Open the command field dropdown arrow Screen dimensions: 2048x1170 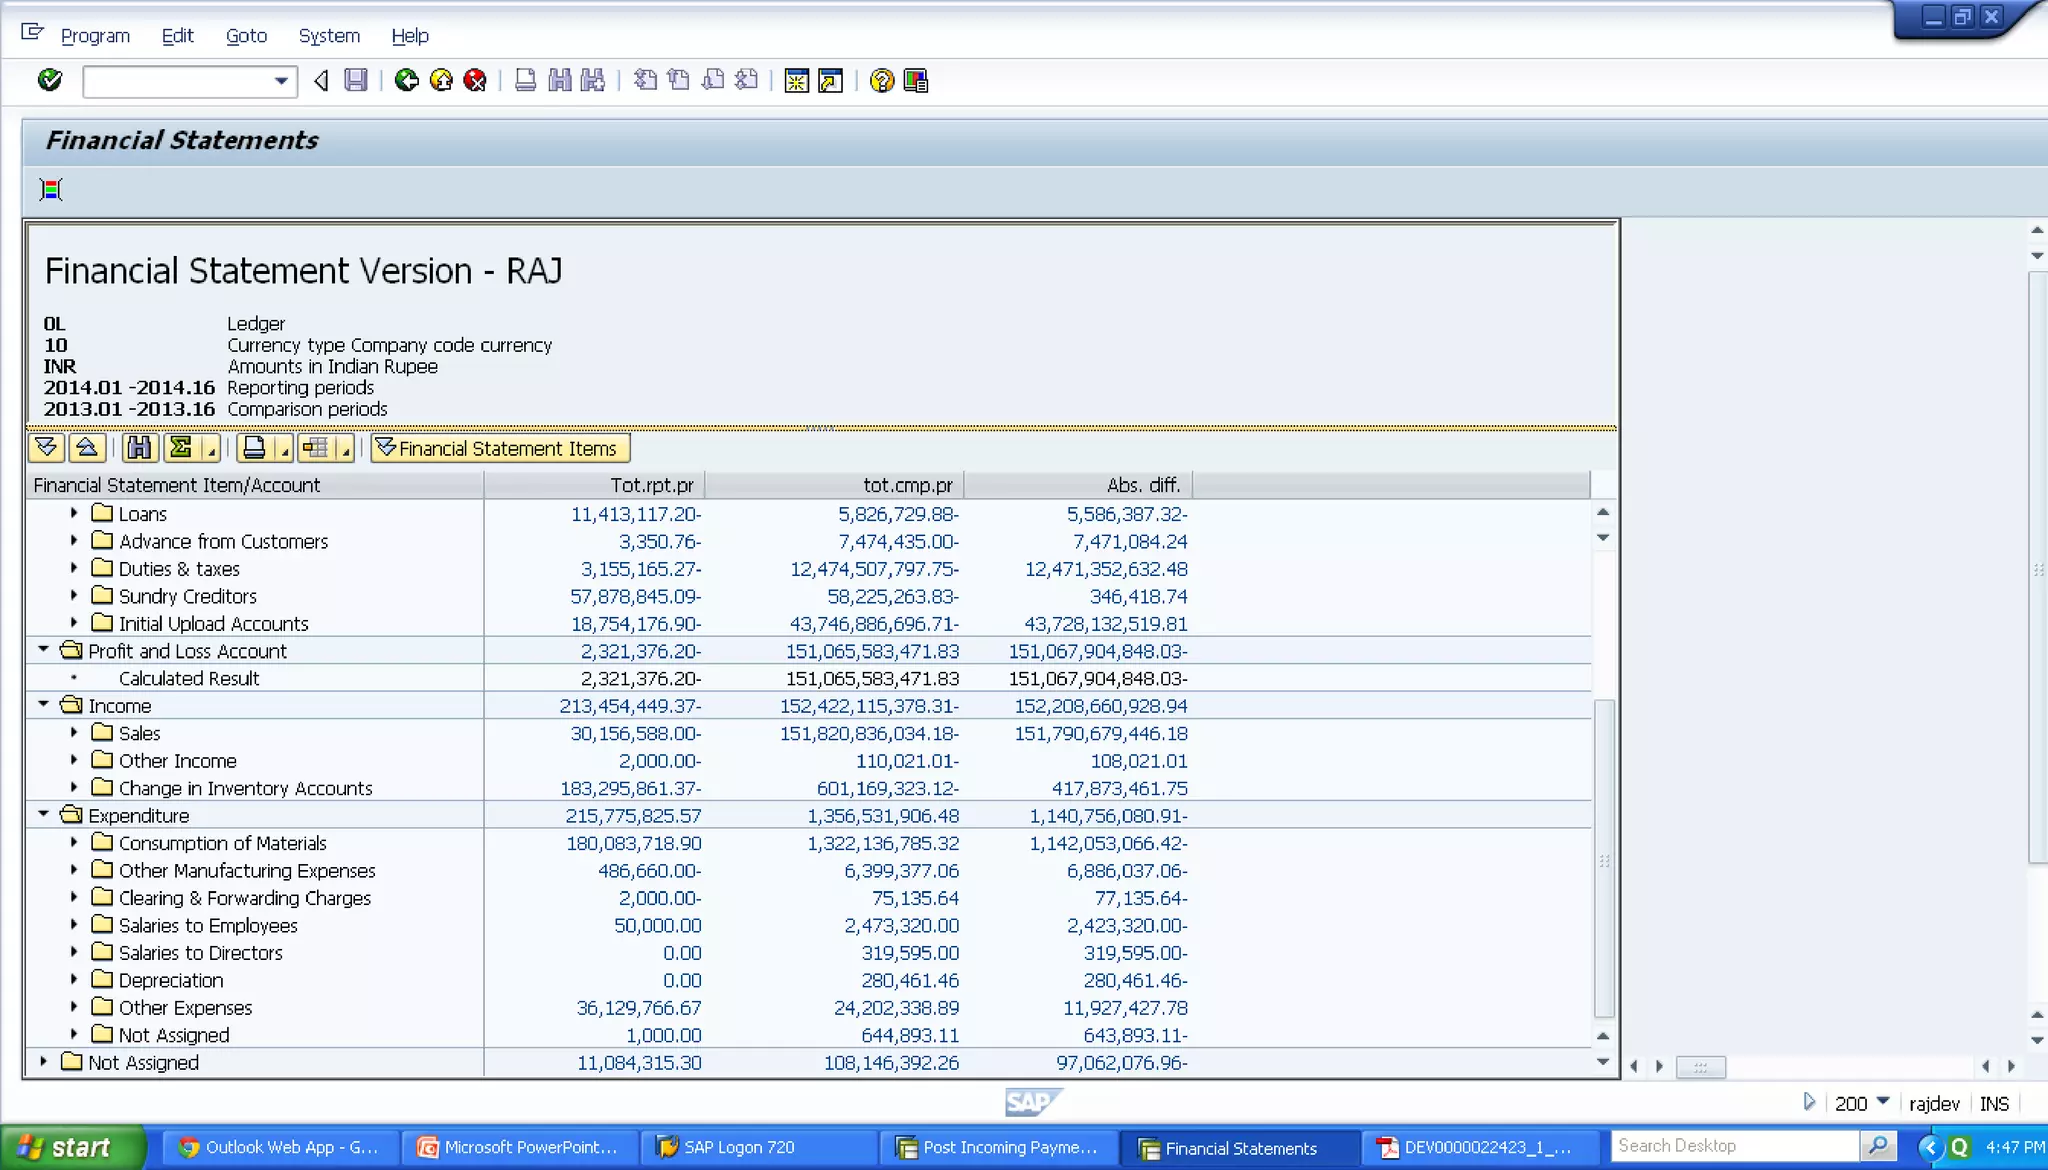(281, 81)
